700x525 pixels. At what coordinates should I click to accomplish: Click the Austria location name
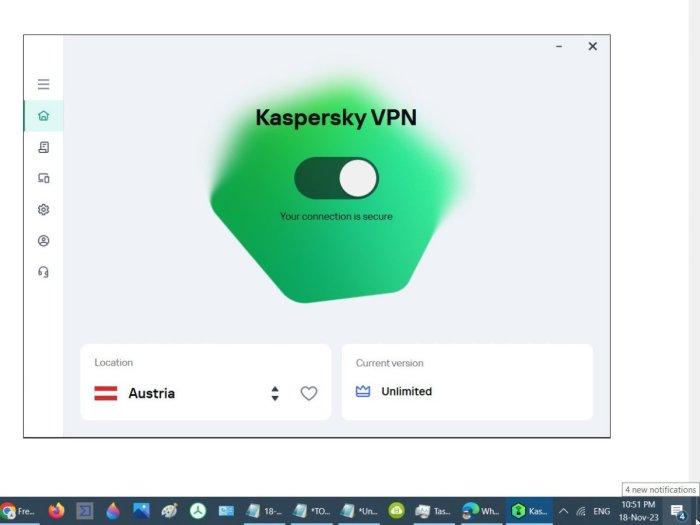[152, 393]
